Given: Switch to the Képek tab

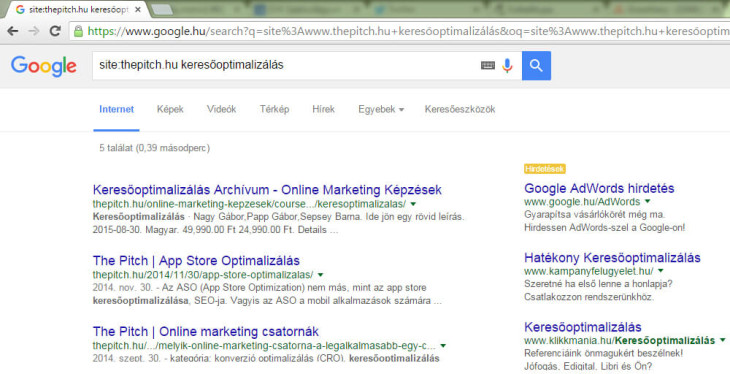Looking at the screenshot, I should click(x=170, y=109).
